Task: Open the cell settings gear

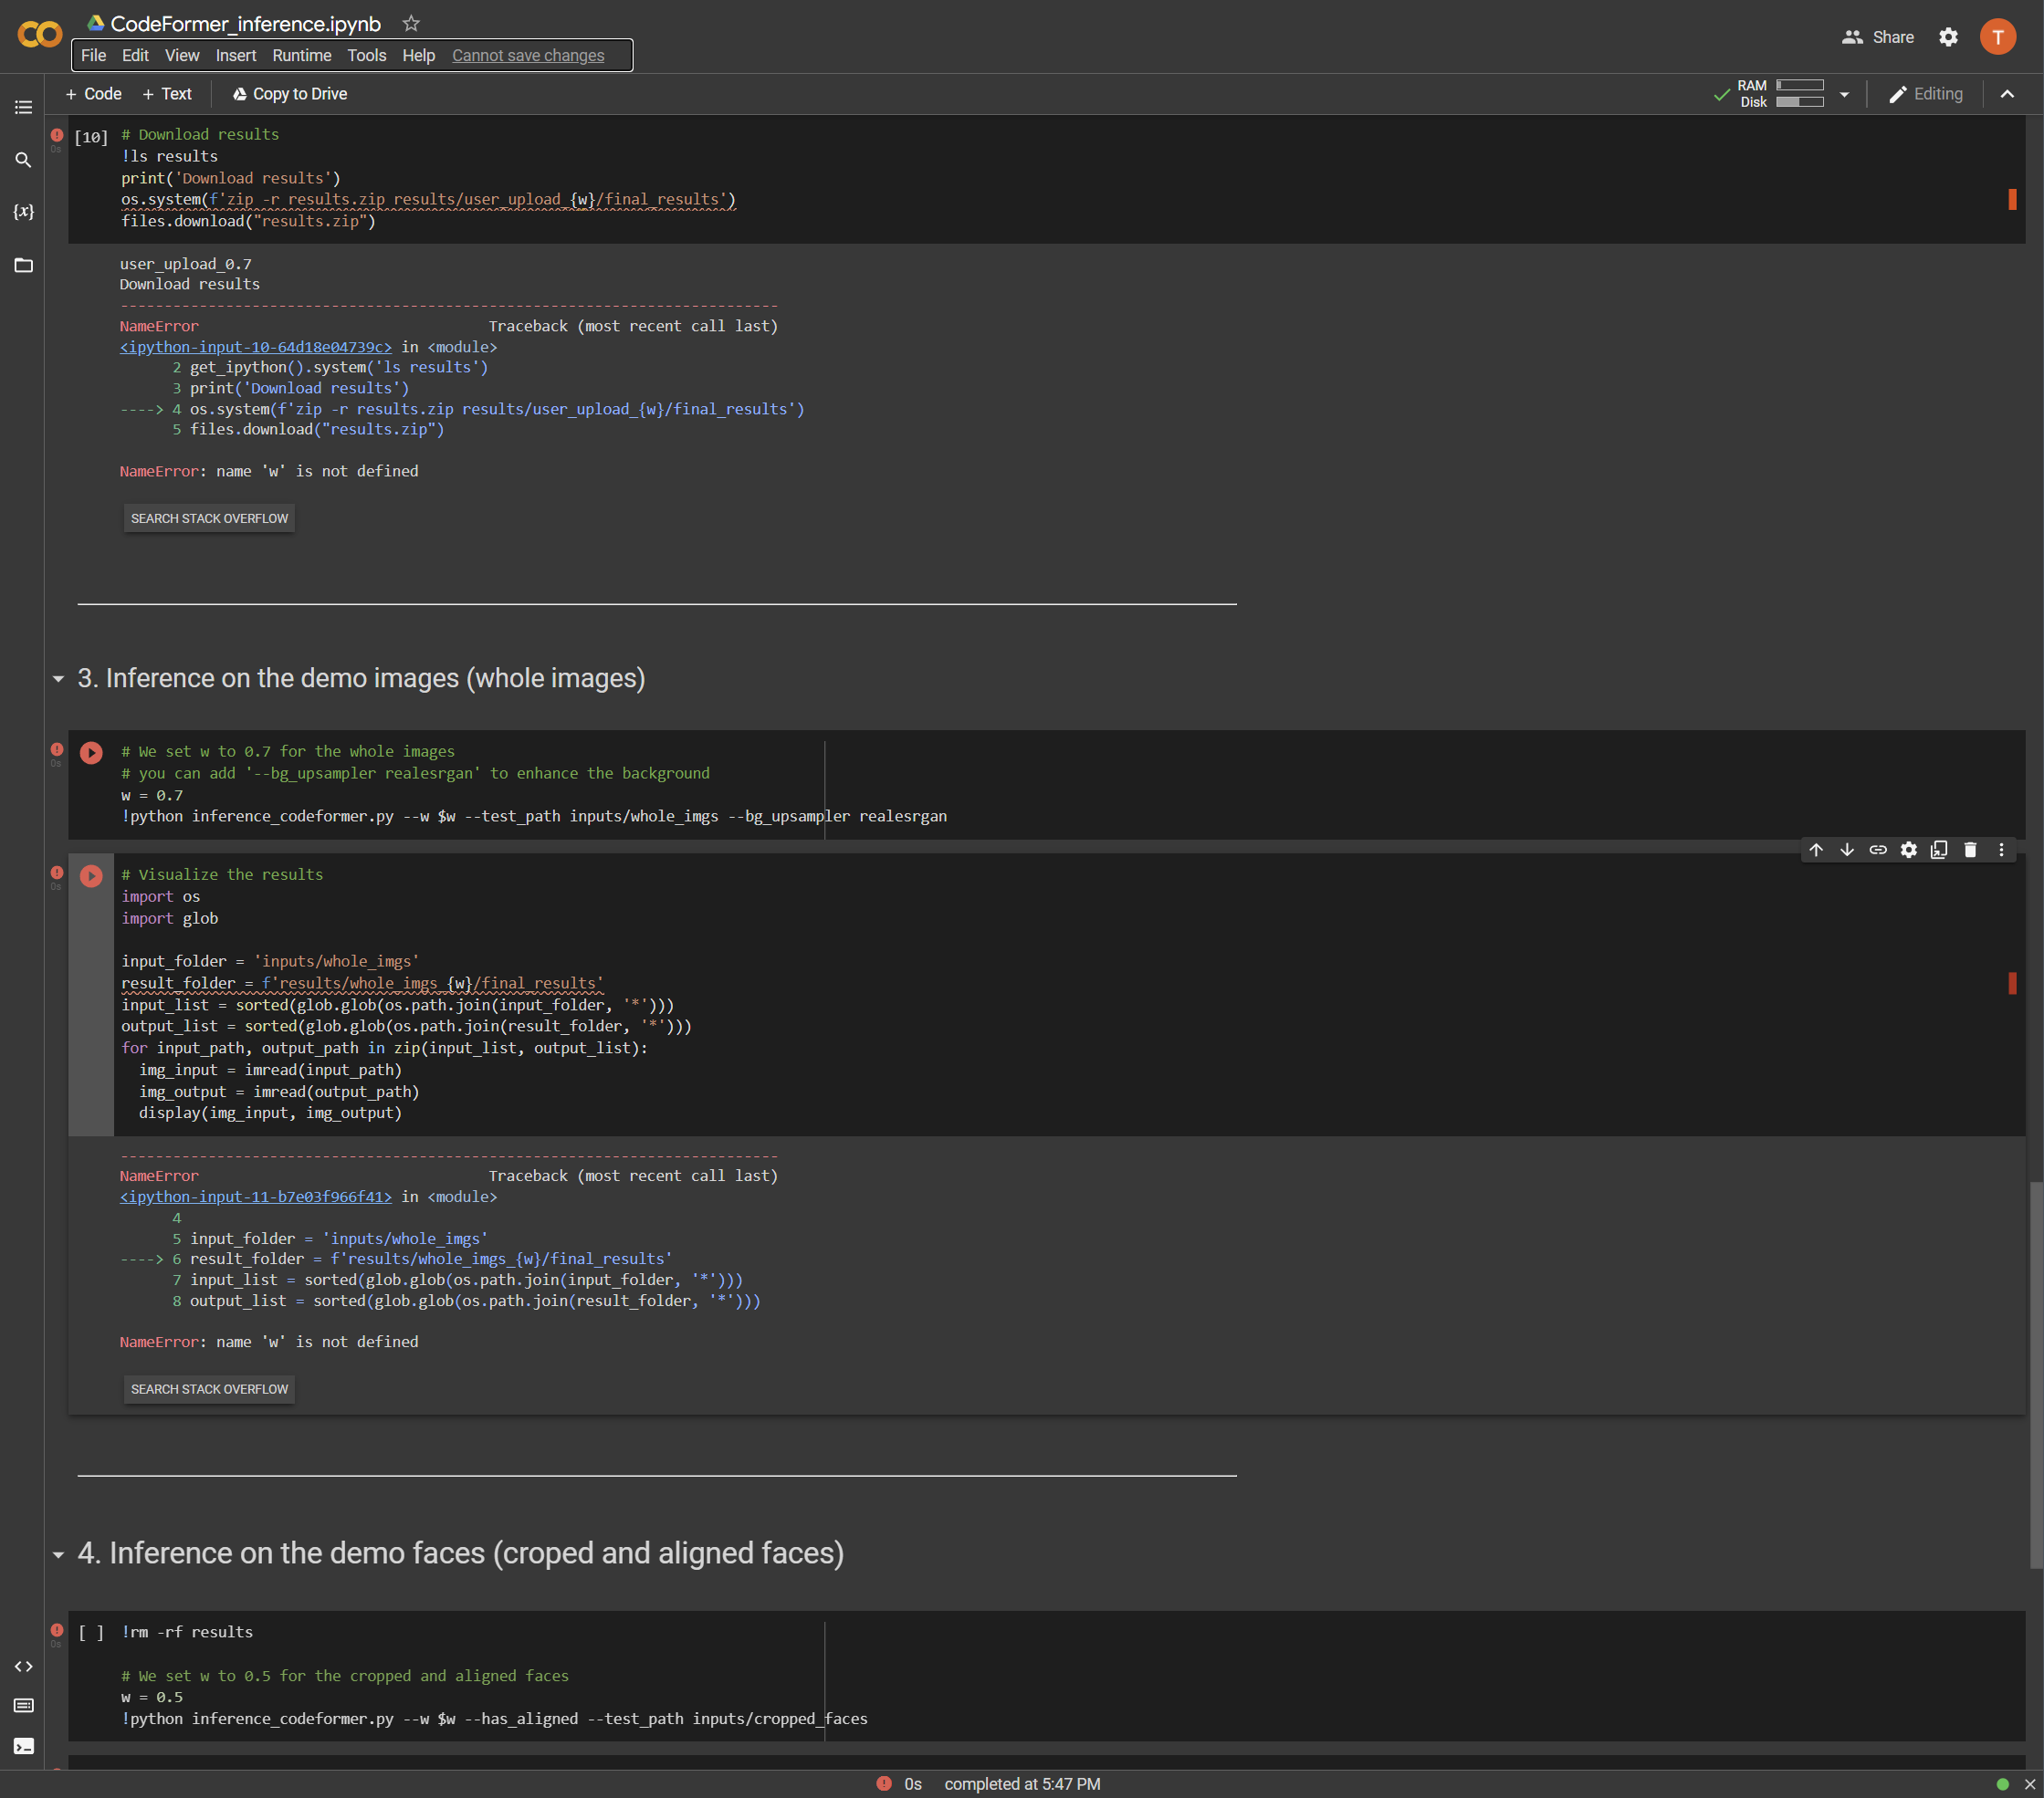Action: coord(1908,850)
